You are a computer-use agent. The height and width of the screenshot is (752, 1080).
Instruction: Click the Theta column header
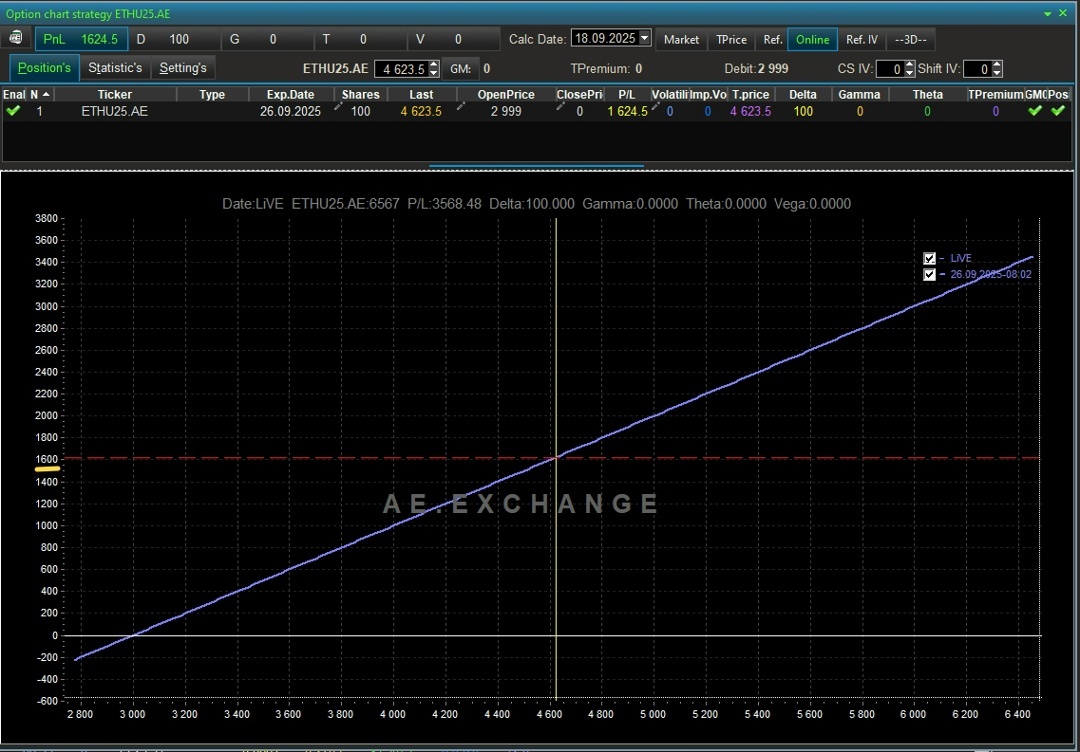[x=927, y=94]
